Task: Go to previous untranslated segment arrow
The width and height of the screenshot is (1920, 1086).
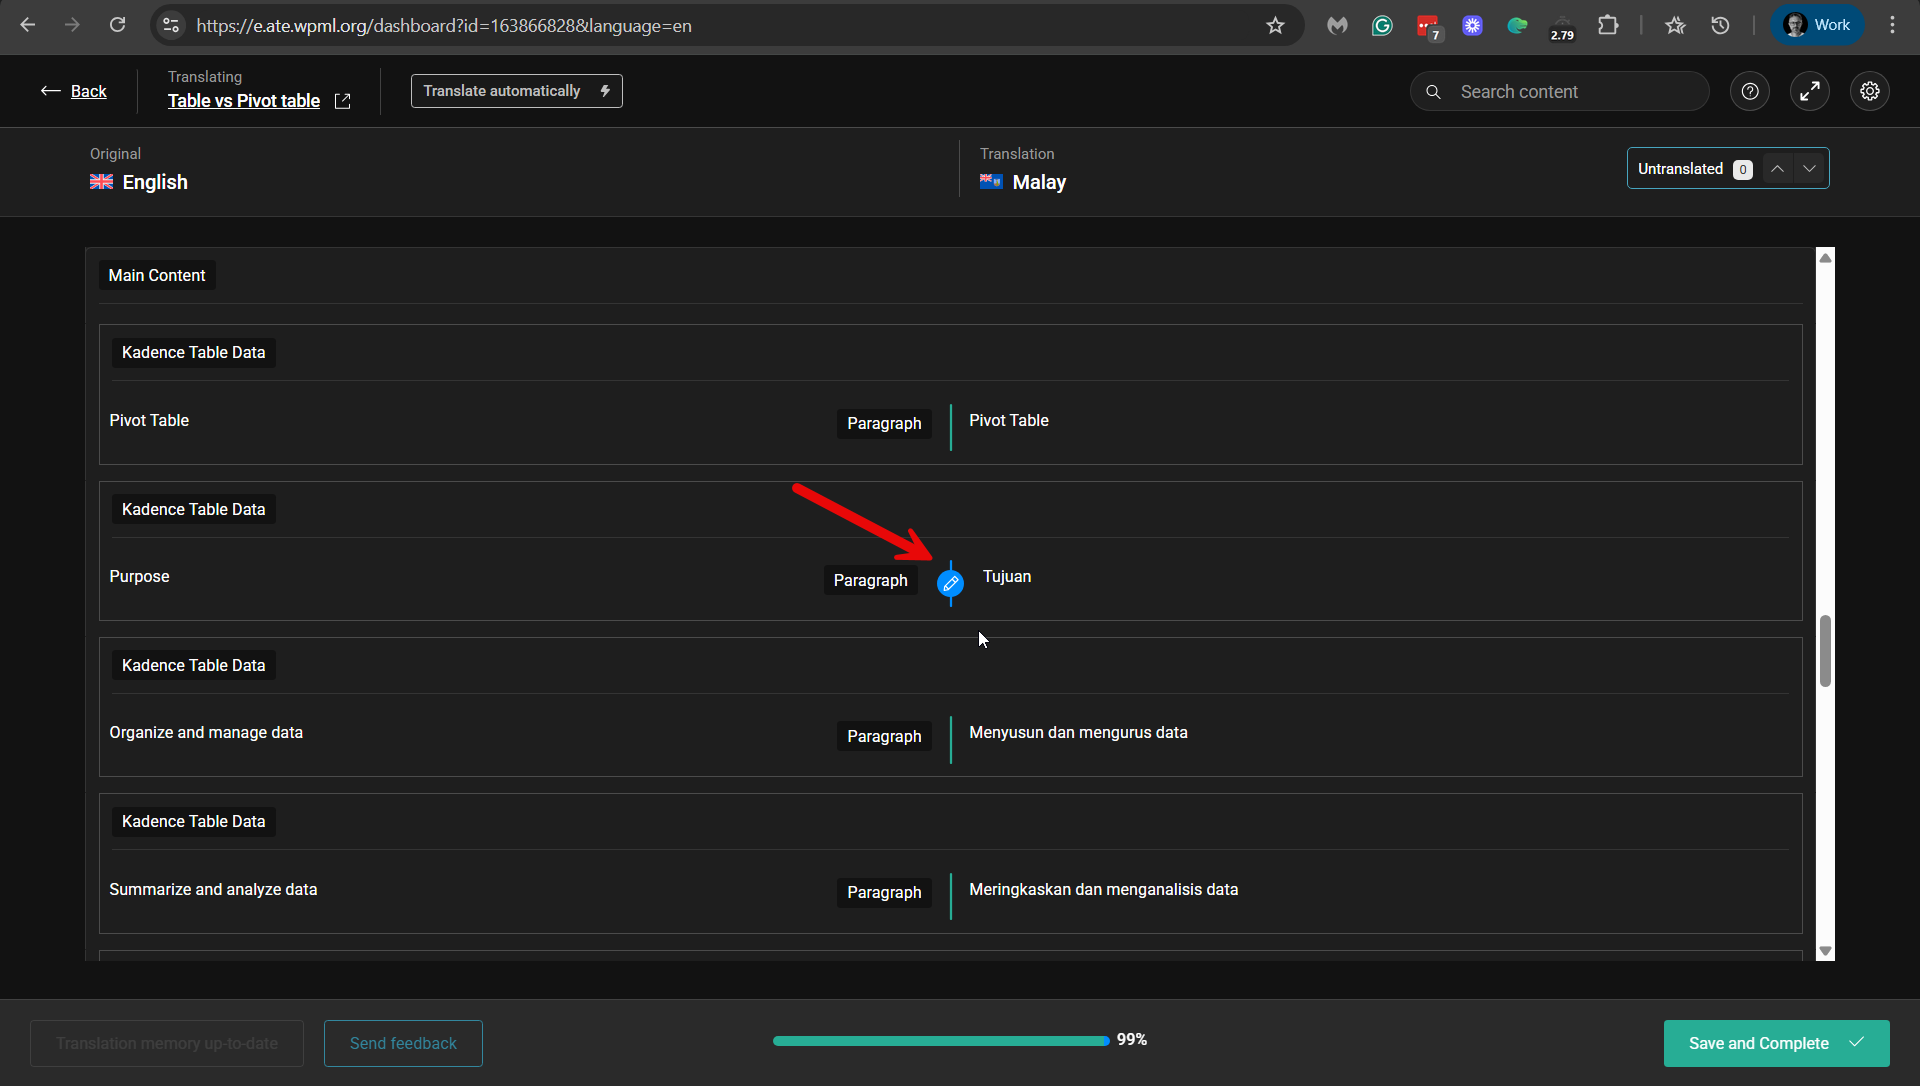Action: click(x=1777, y=169)
